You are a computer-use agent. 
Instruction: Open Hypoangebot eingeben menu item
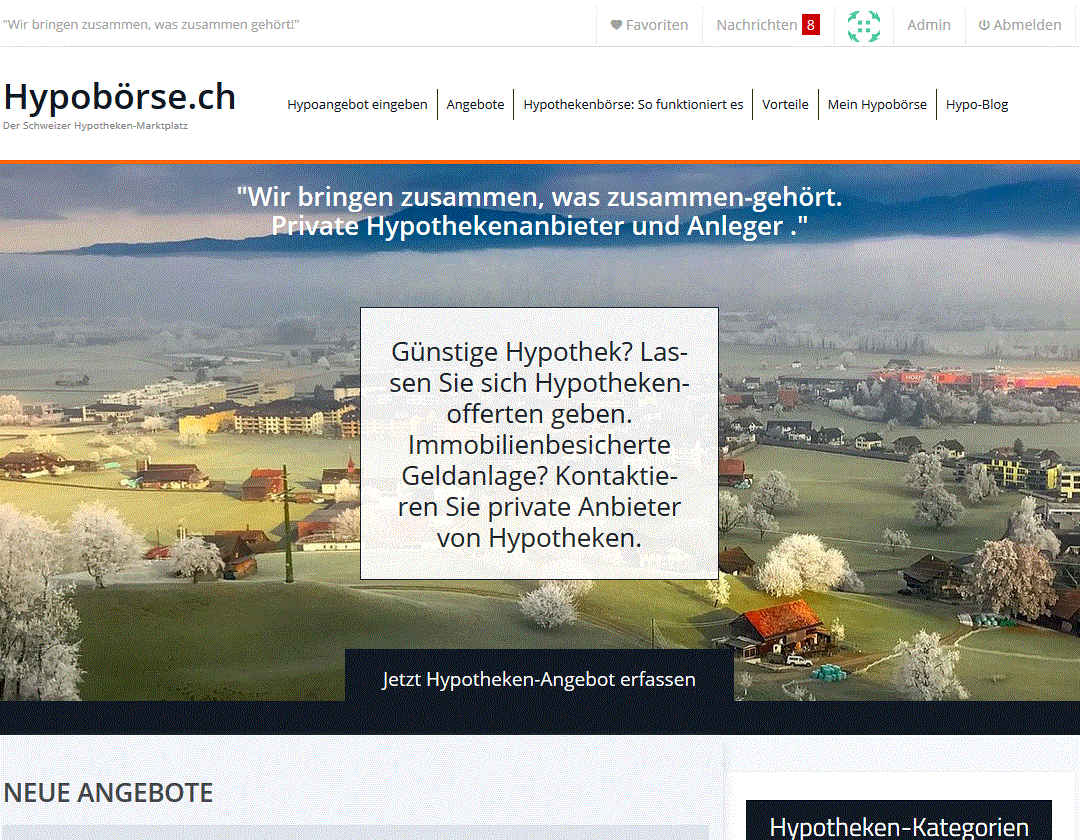pyautogui.click(x=357, y=105)
